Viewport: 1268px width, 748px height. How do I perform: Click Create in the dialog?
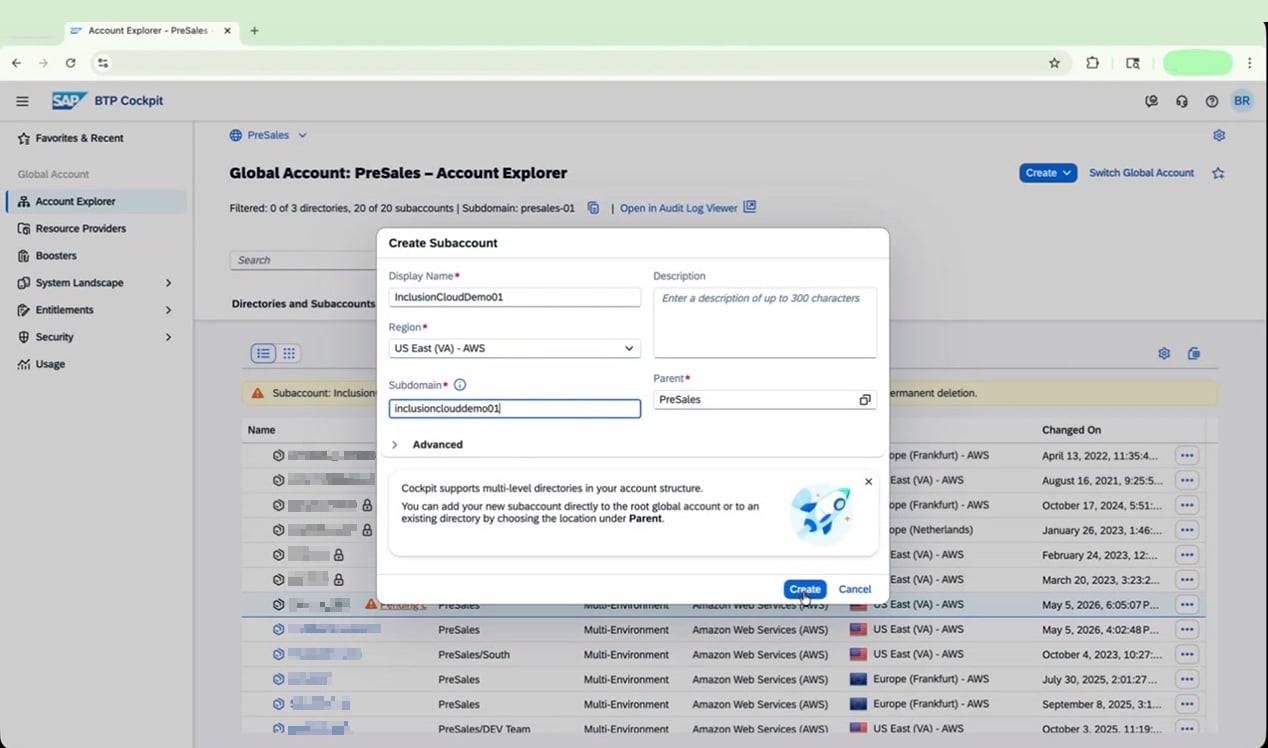(x=805, y=589)
